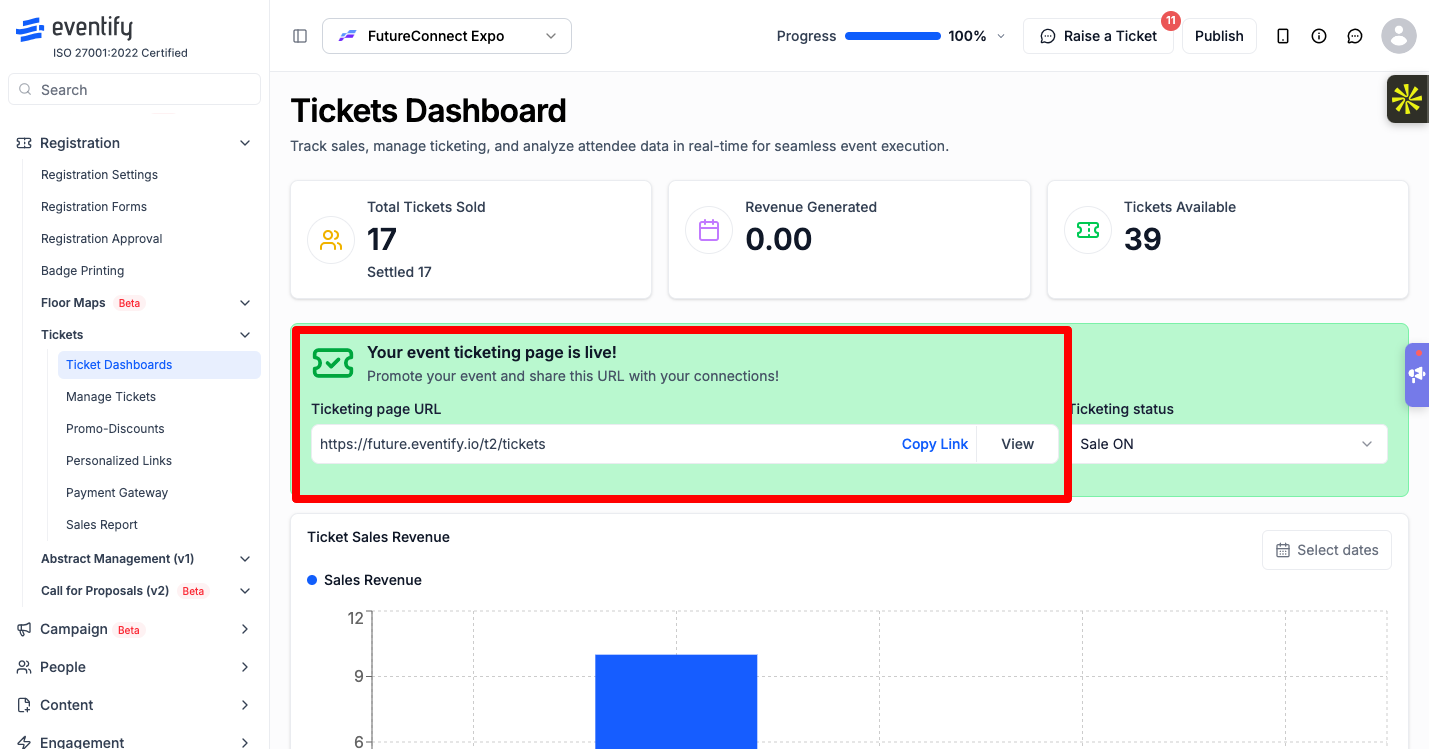
Task: Click the sidebar Search field
Action: (x=134, y=90)
